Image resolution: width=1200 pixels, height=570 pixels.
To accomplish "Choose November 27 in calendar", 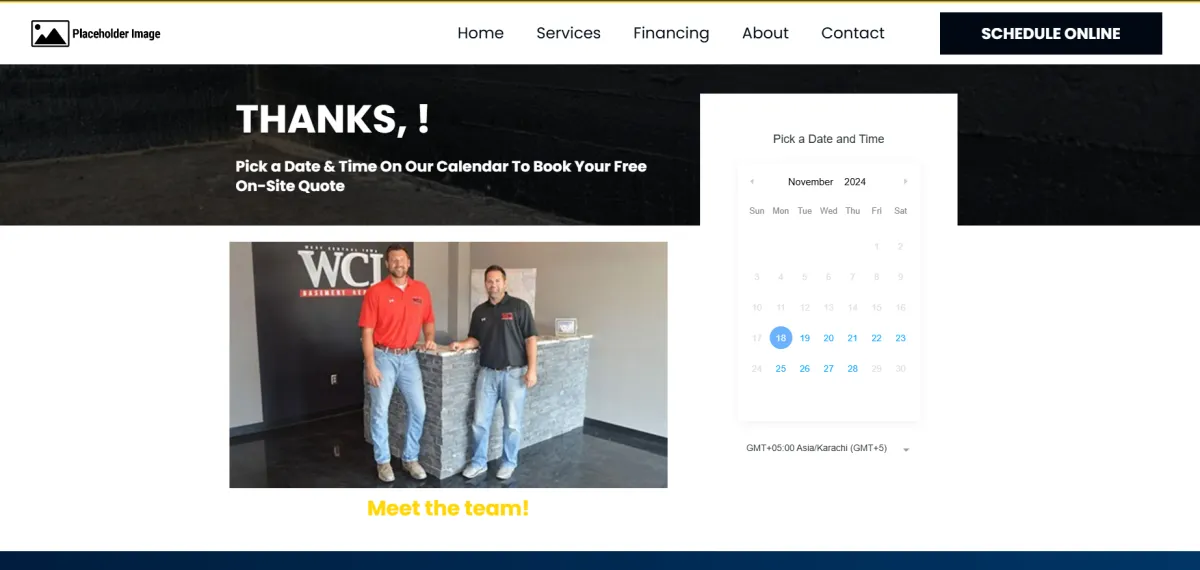I will click(x=829, y=369).
